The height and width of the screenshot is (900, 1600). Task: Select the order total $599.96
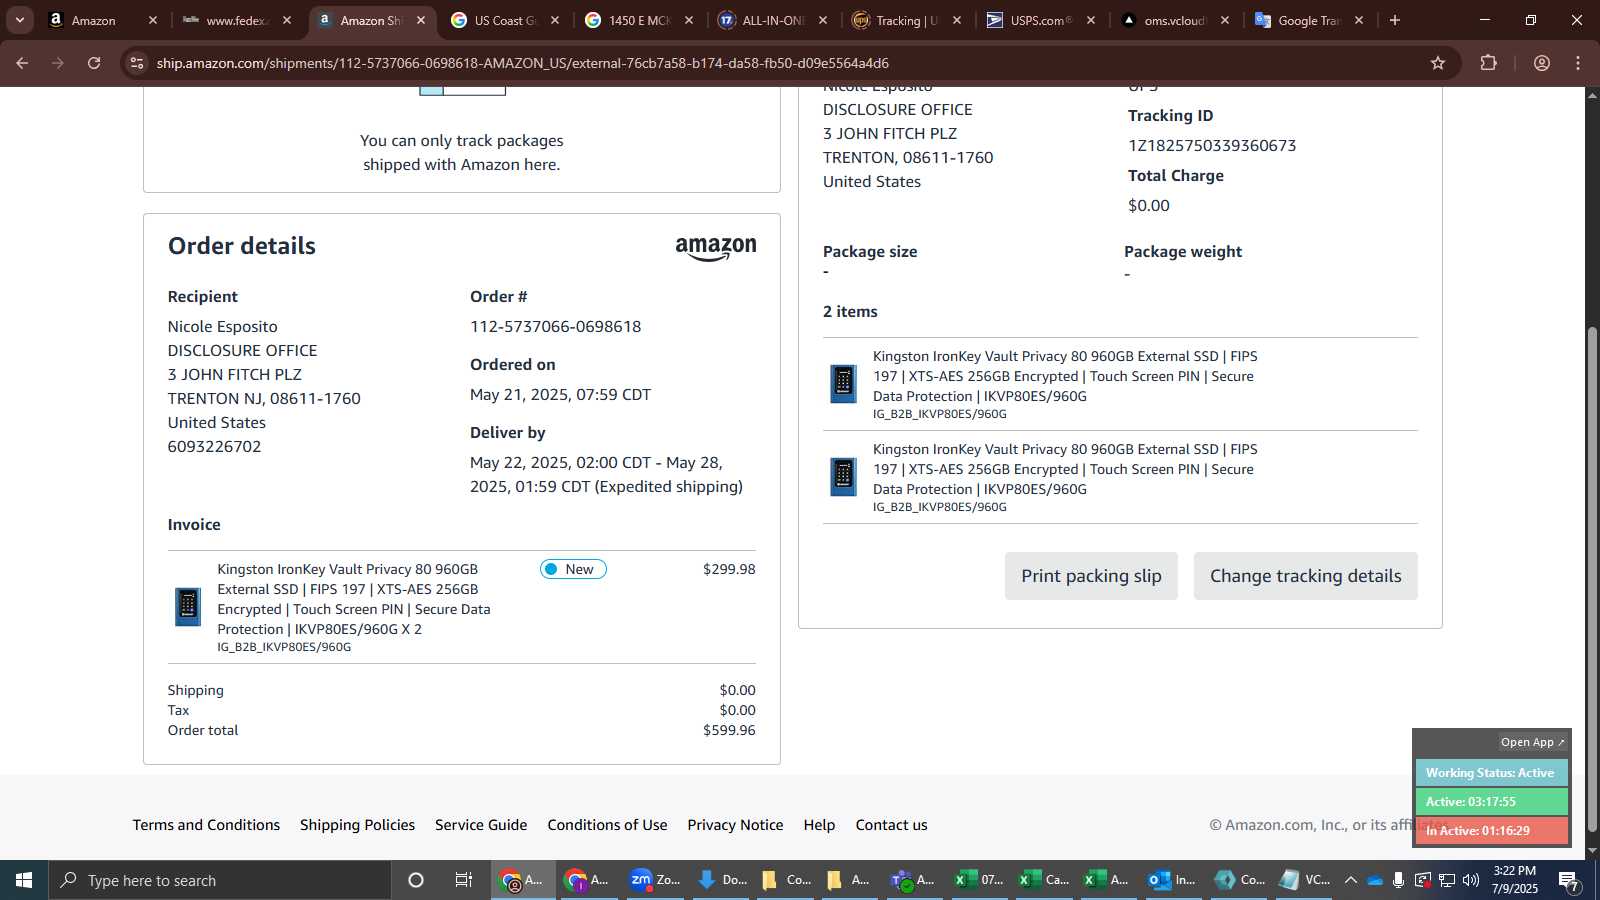coord(729,731)
